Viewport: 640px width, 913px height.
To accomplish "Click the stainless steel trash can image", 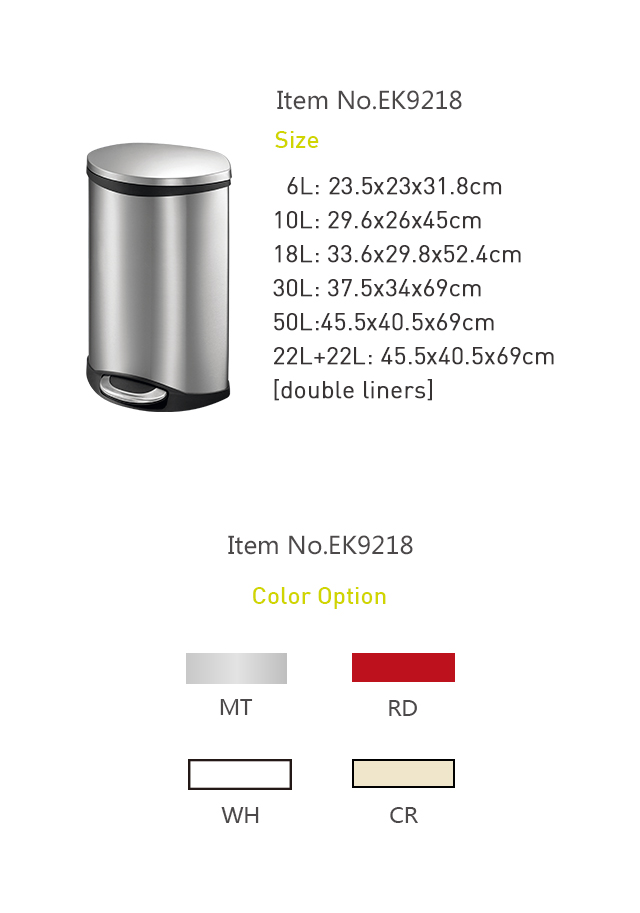I will point(159,277).
